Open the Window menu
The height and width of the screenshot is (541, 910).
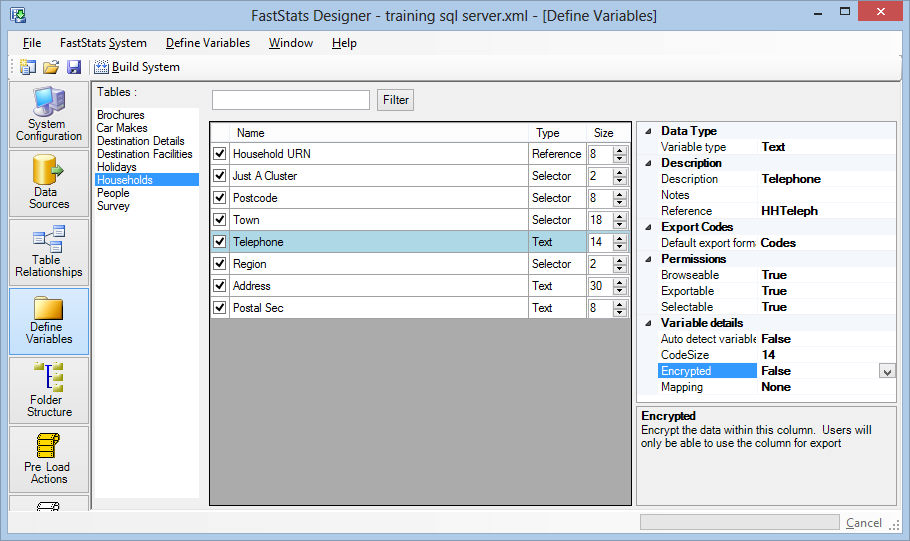(291, 43)
